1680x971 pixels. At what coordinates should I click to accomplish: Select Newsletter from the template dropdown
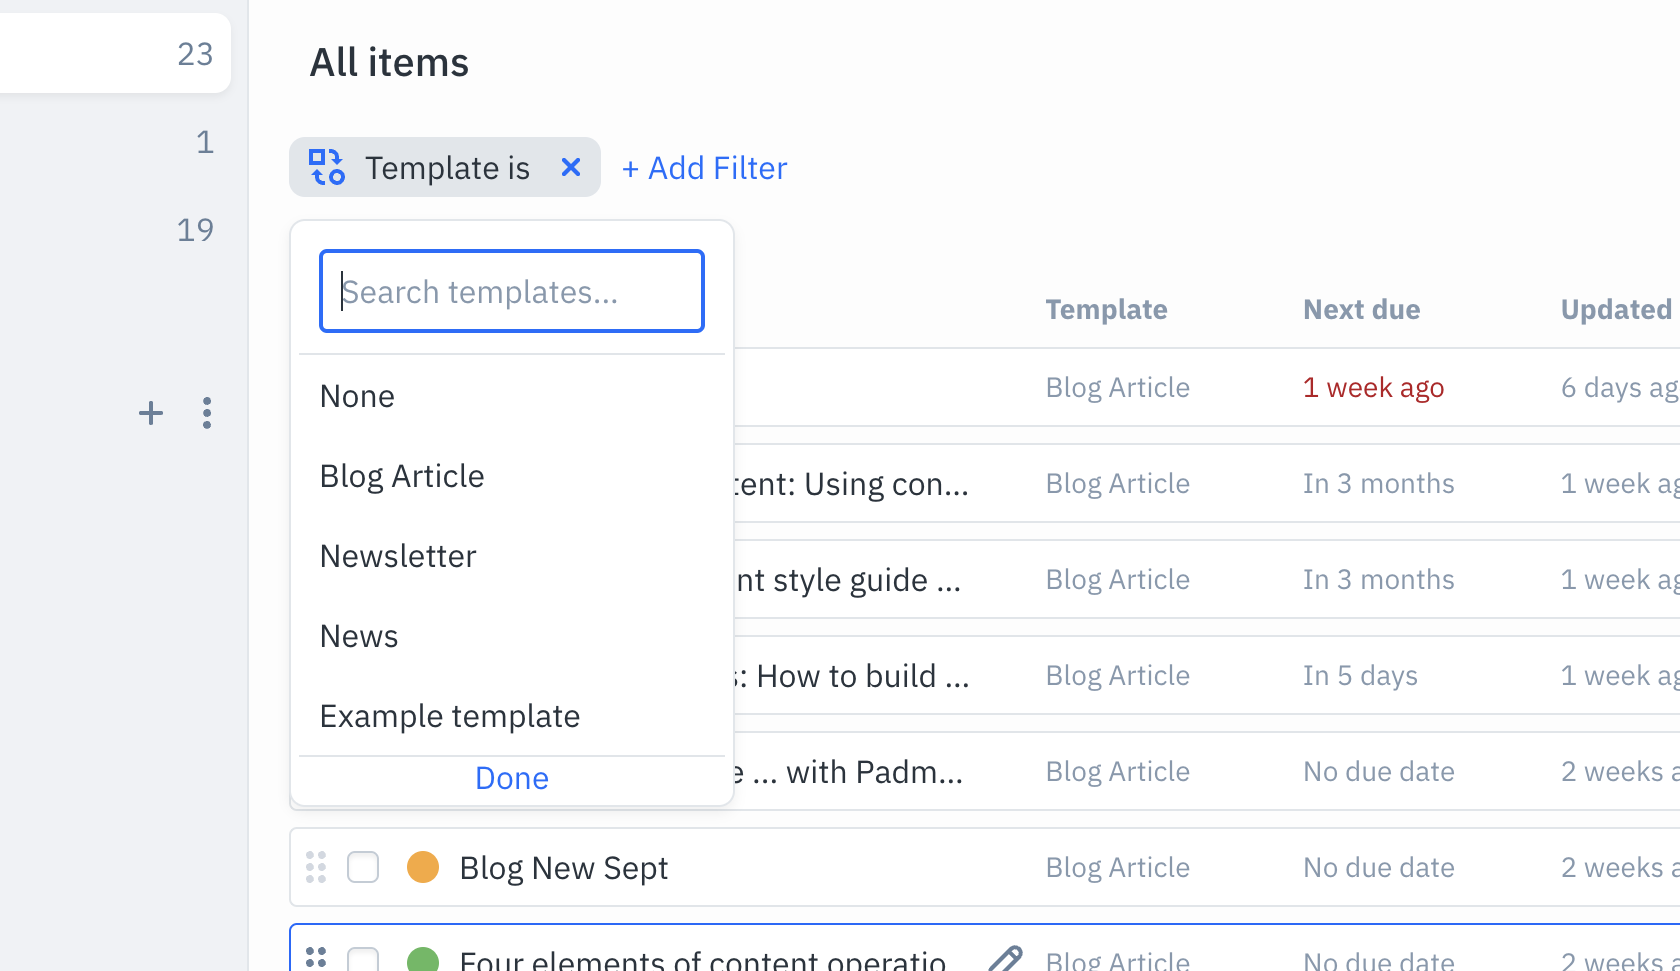(x=397, y=555)
